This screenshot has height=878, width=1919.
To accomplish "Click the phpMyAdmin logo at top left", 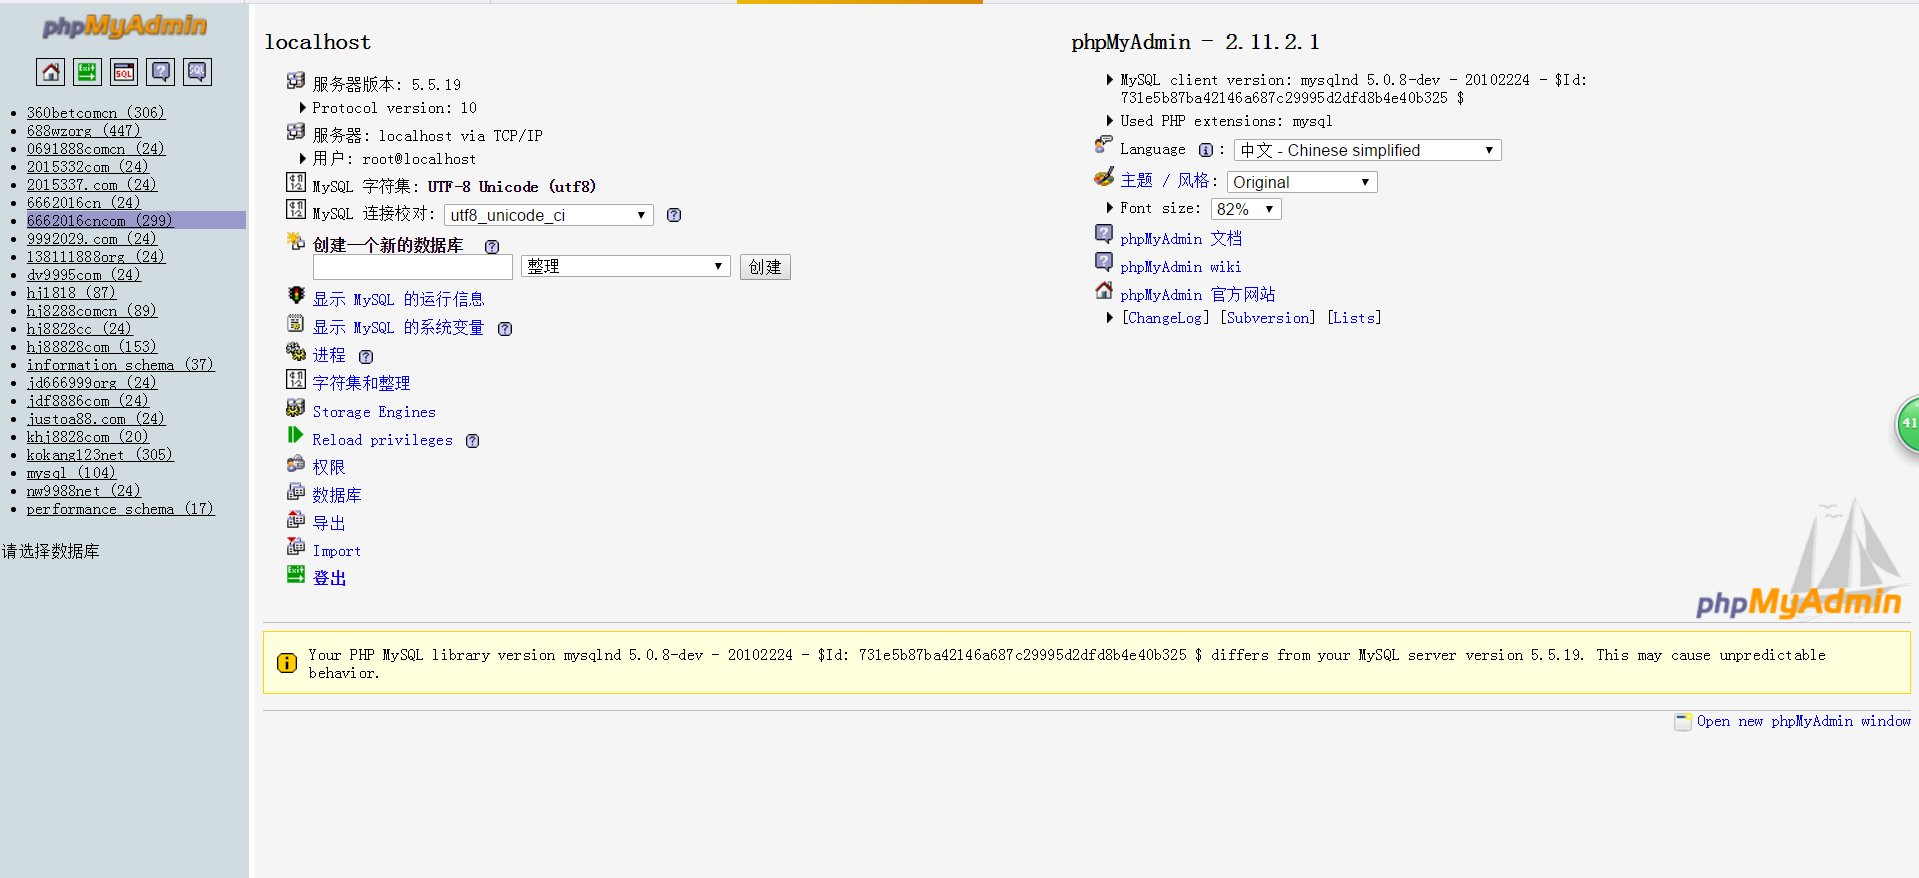I will 125,25.
